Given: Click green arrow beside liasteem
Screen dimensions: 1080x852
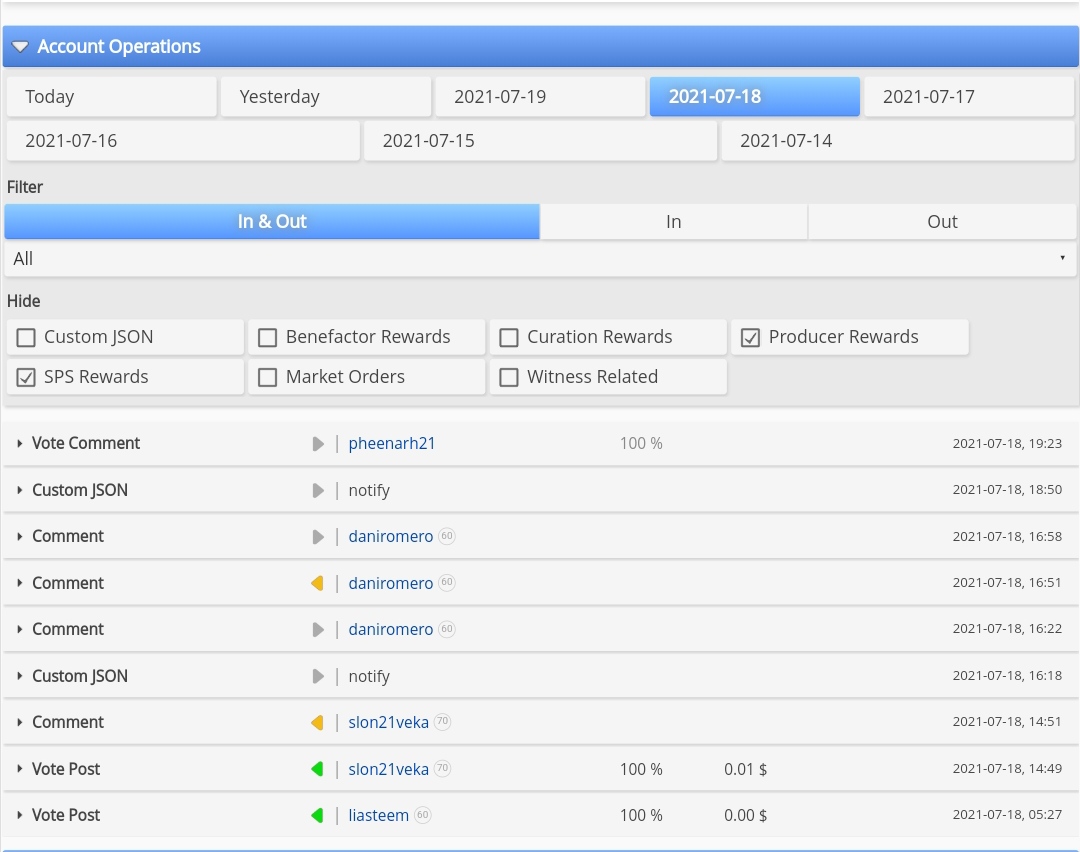Looking at the screenshot, I should [318, 815].
